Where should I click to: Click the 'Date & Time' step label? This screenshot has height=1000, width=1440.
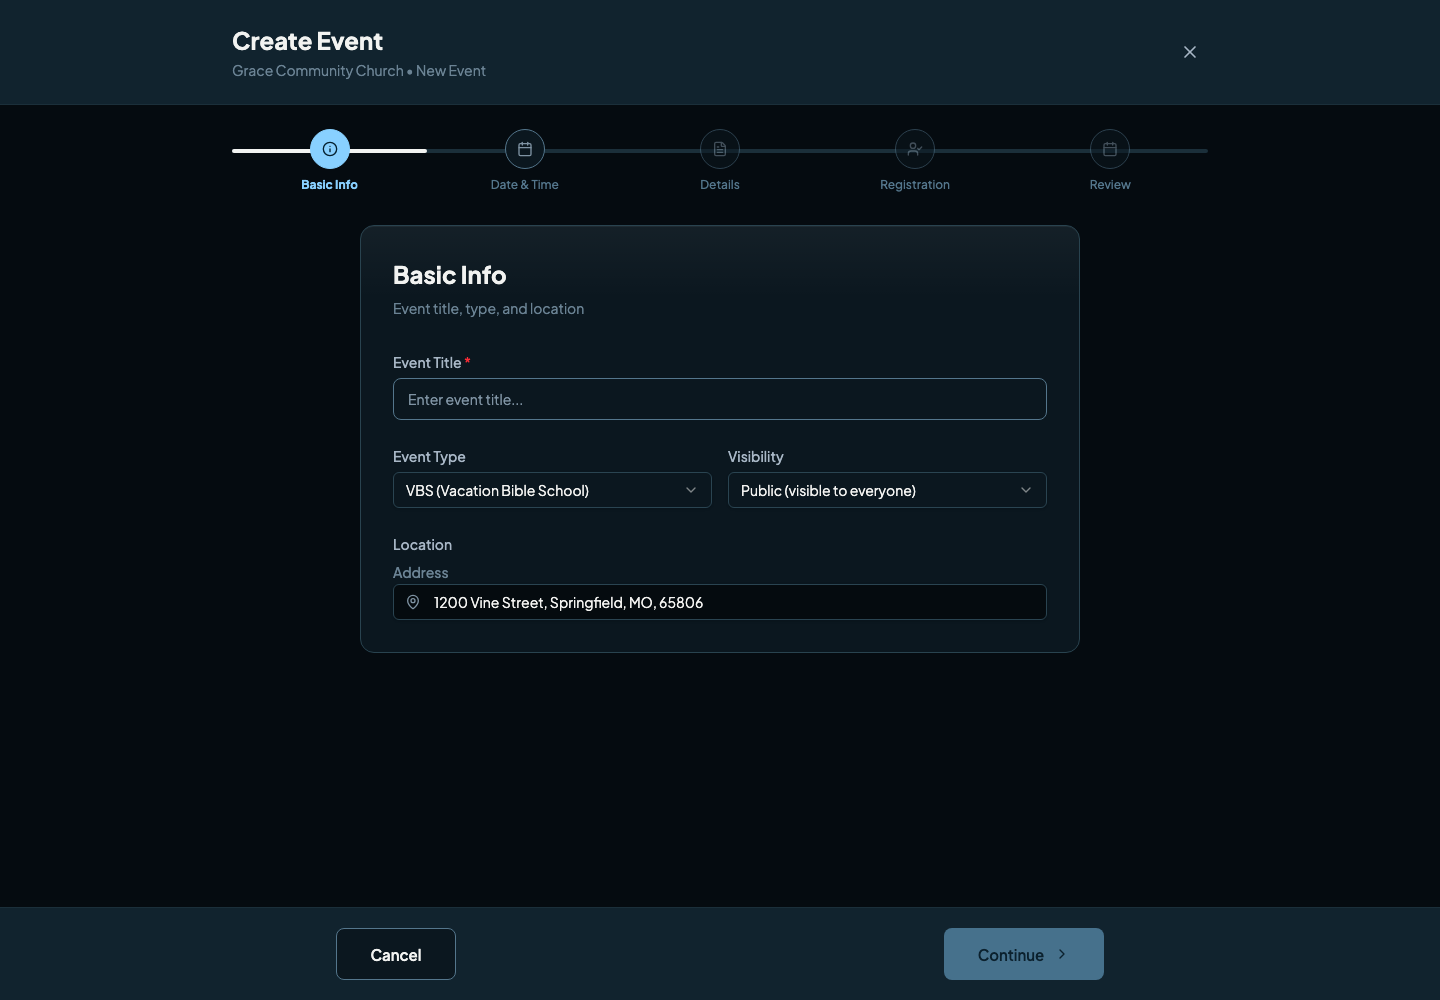point(525,185)
